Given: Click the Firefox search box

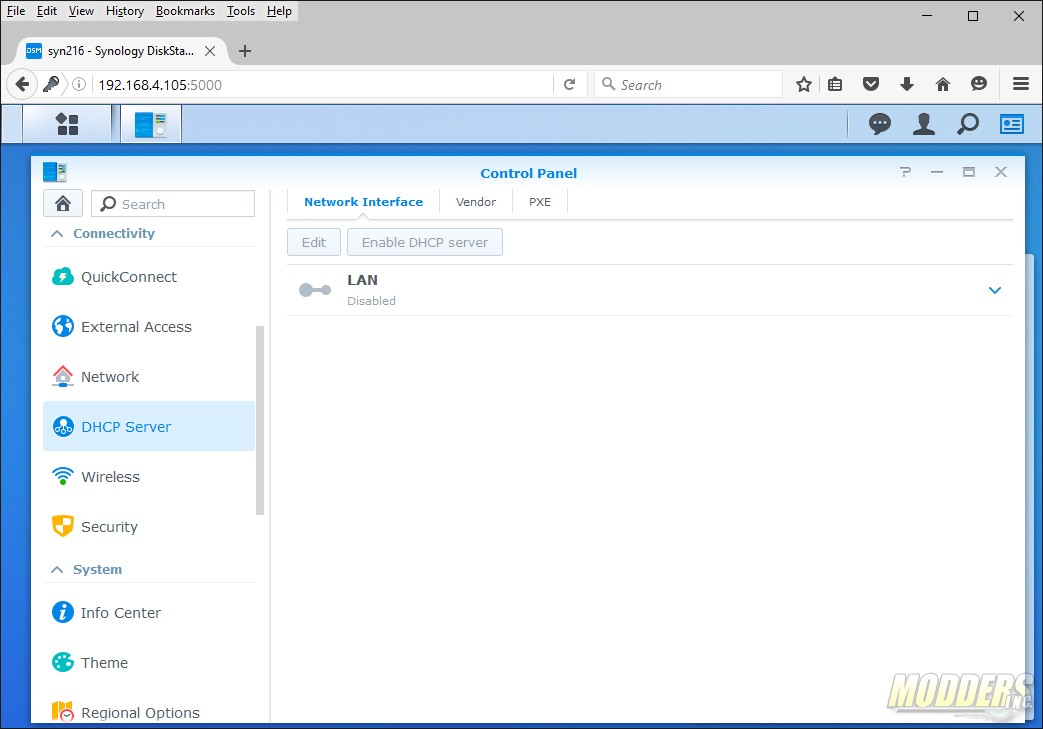Looking at the screenshot, I should 688,84.
